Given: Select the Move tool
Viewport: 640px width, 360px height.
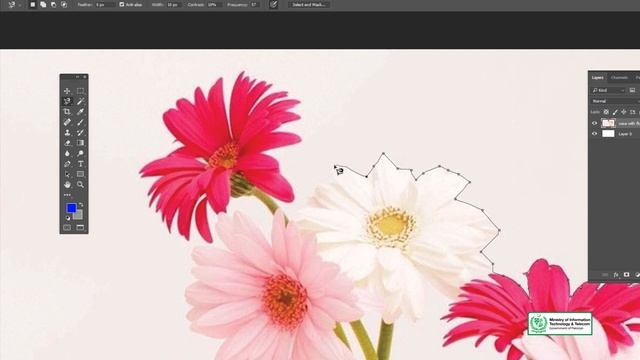Looking at the screenshot, I should [x=67, y=91].
